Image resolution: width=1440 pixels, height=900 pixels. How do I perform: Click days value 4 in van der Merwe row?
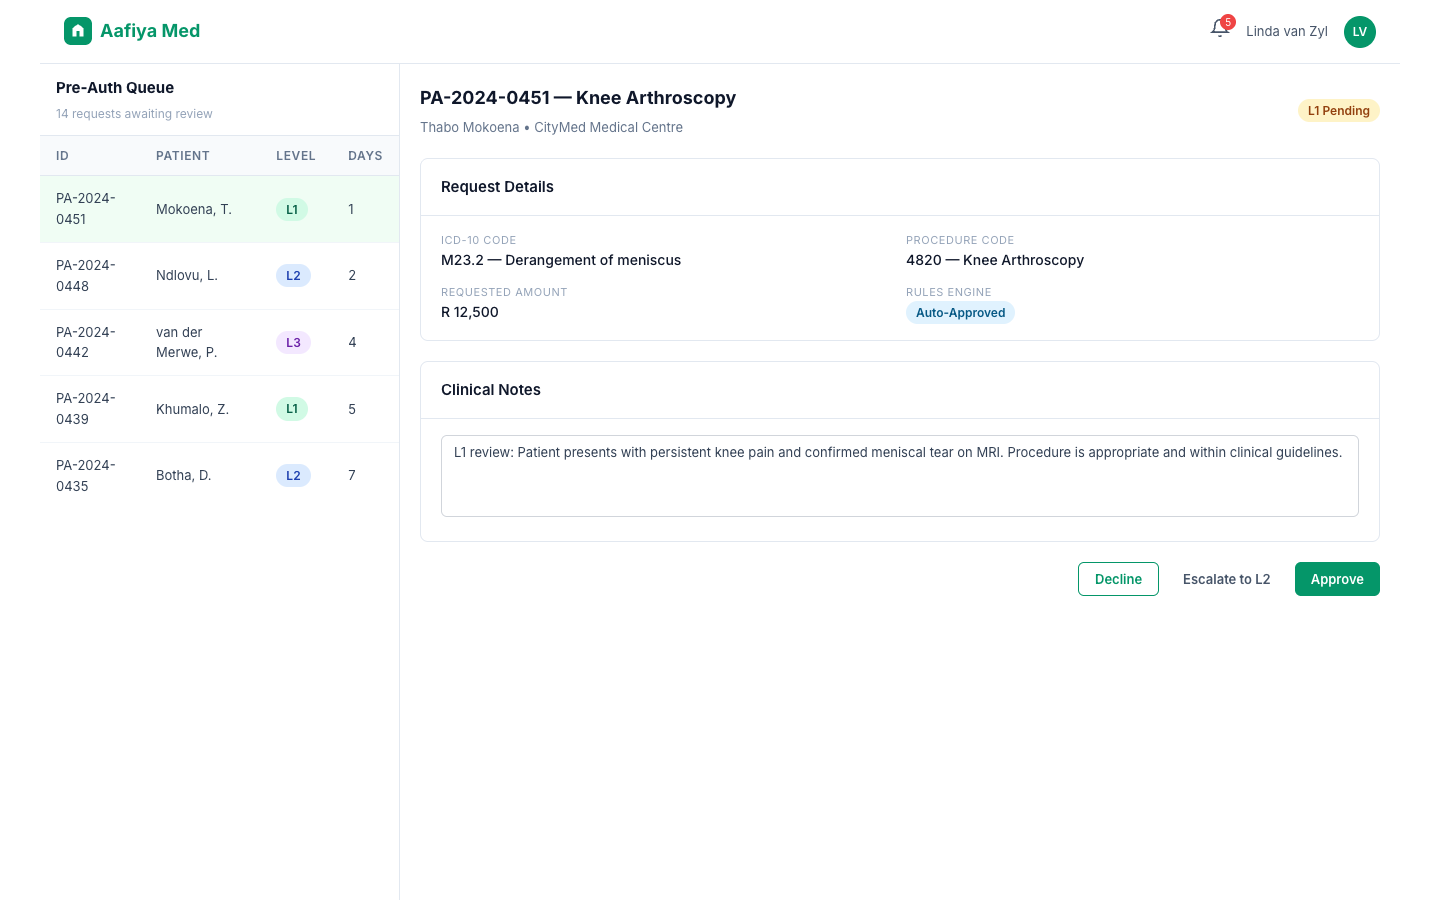point(352,342)
